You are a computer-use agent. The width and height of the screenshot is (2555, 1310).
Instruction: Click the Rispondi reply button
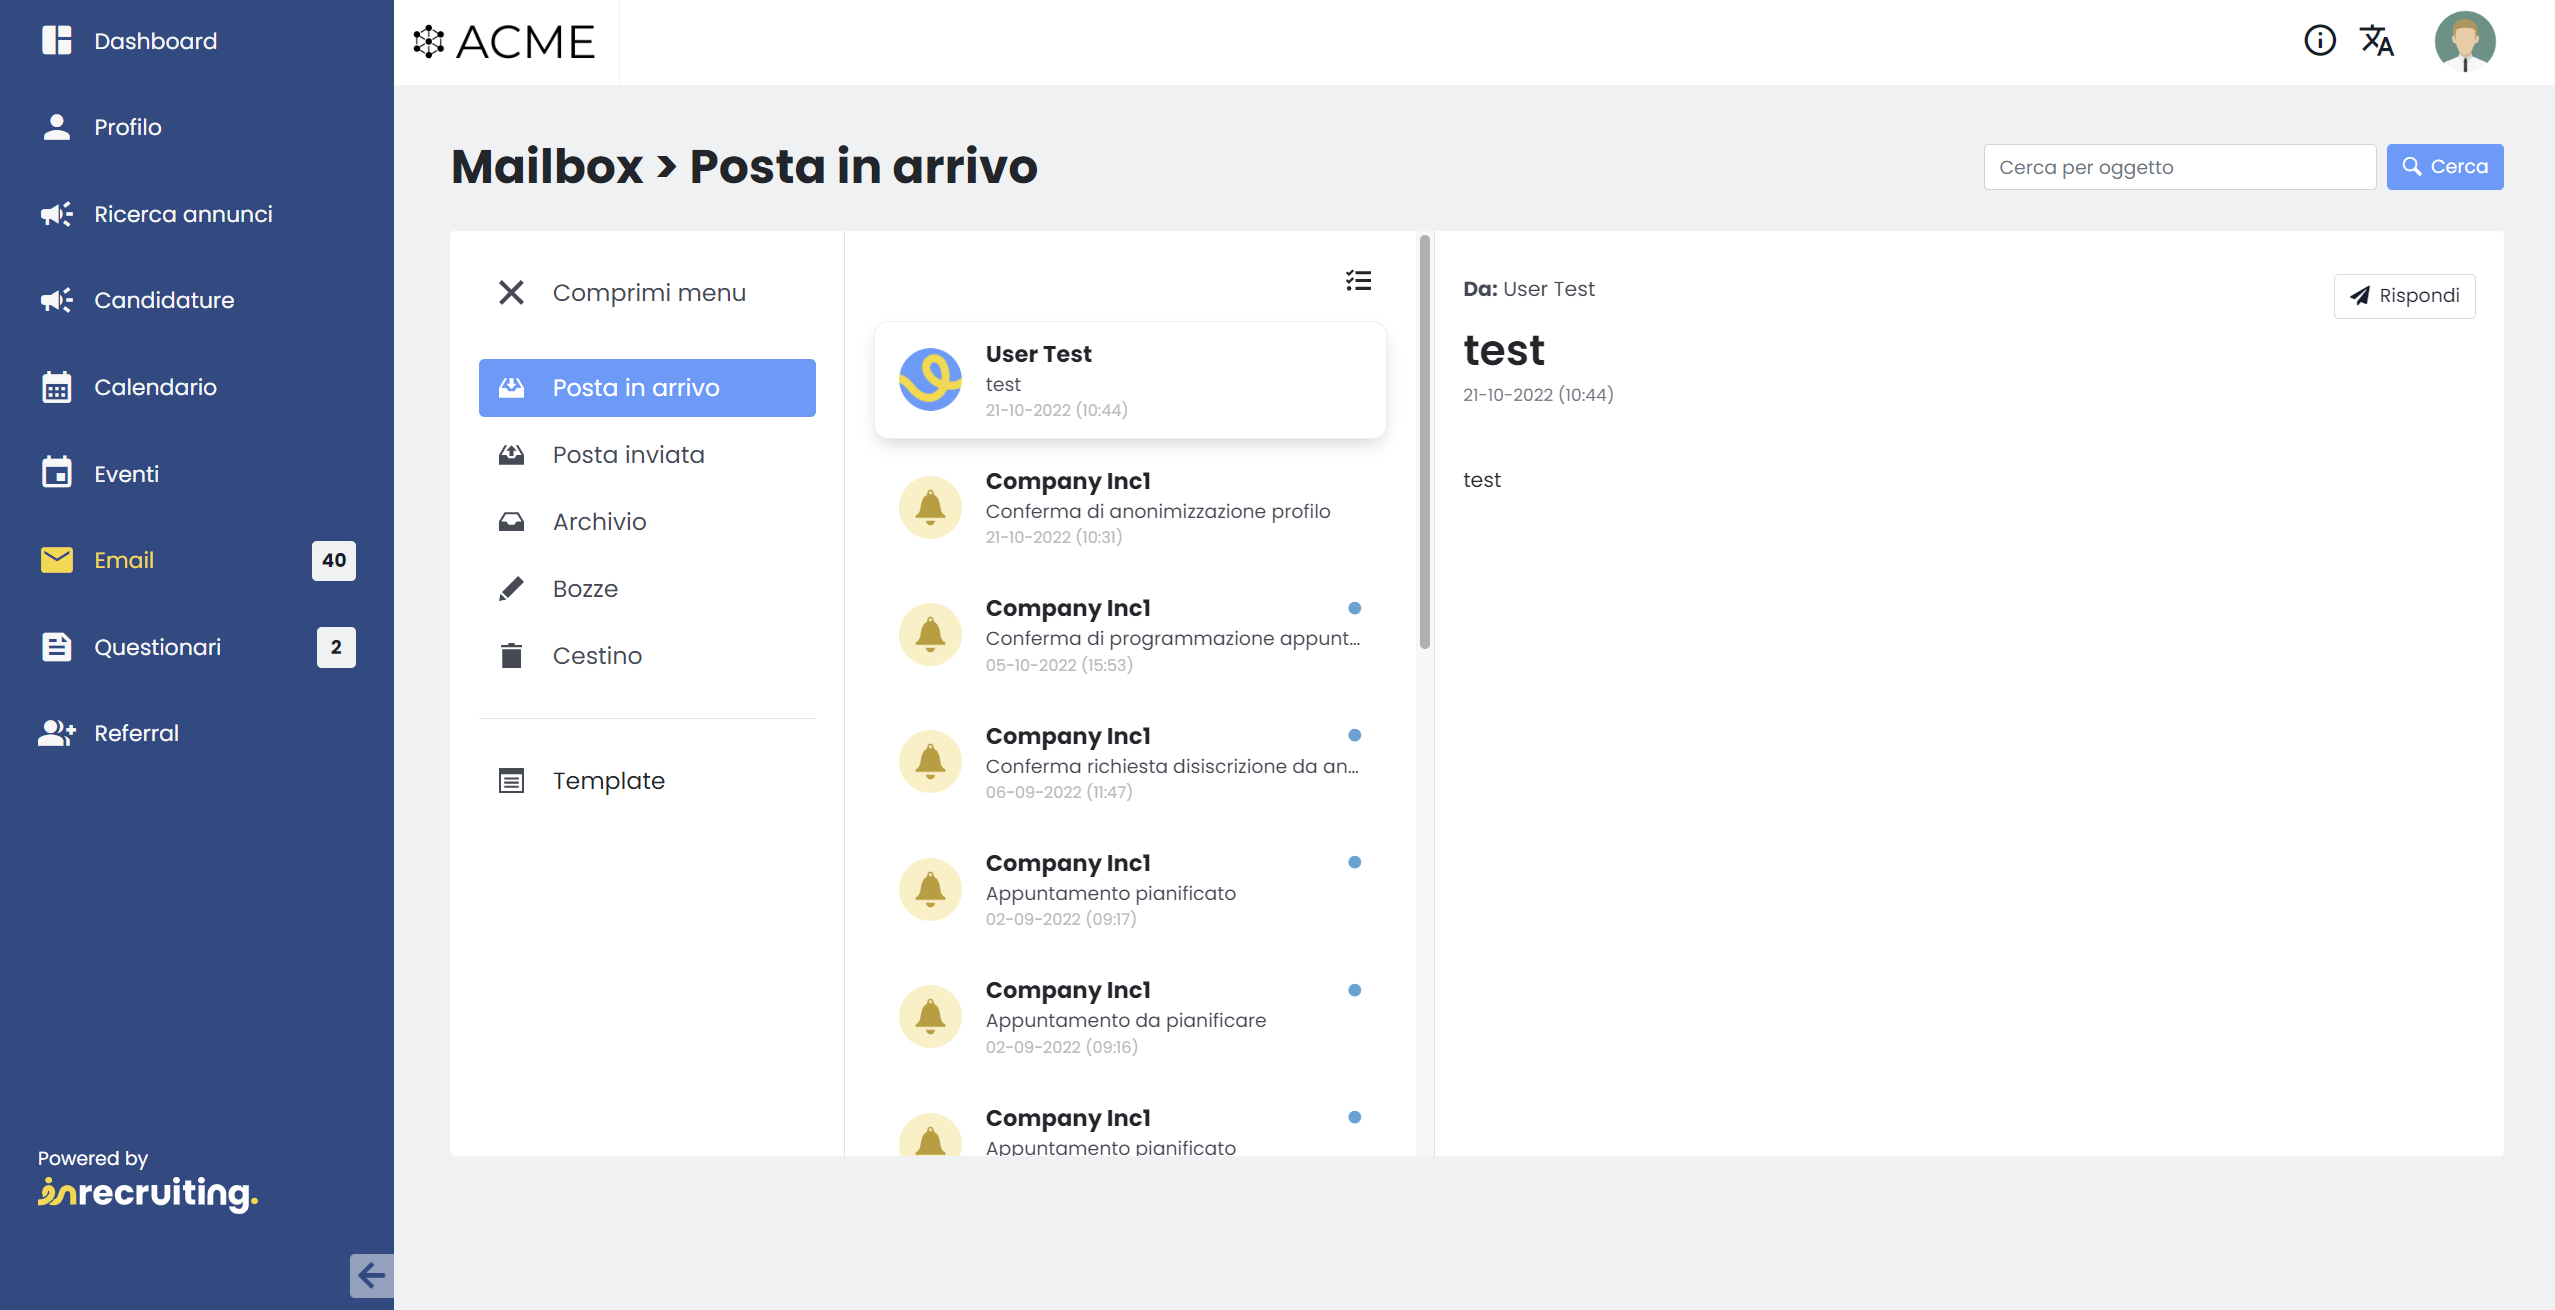point(2404,296)
